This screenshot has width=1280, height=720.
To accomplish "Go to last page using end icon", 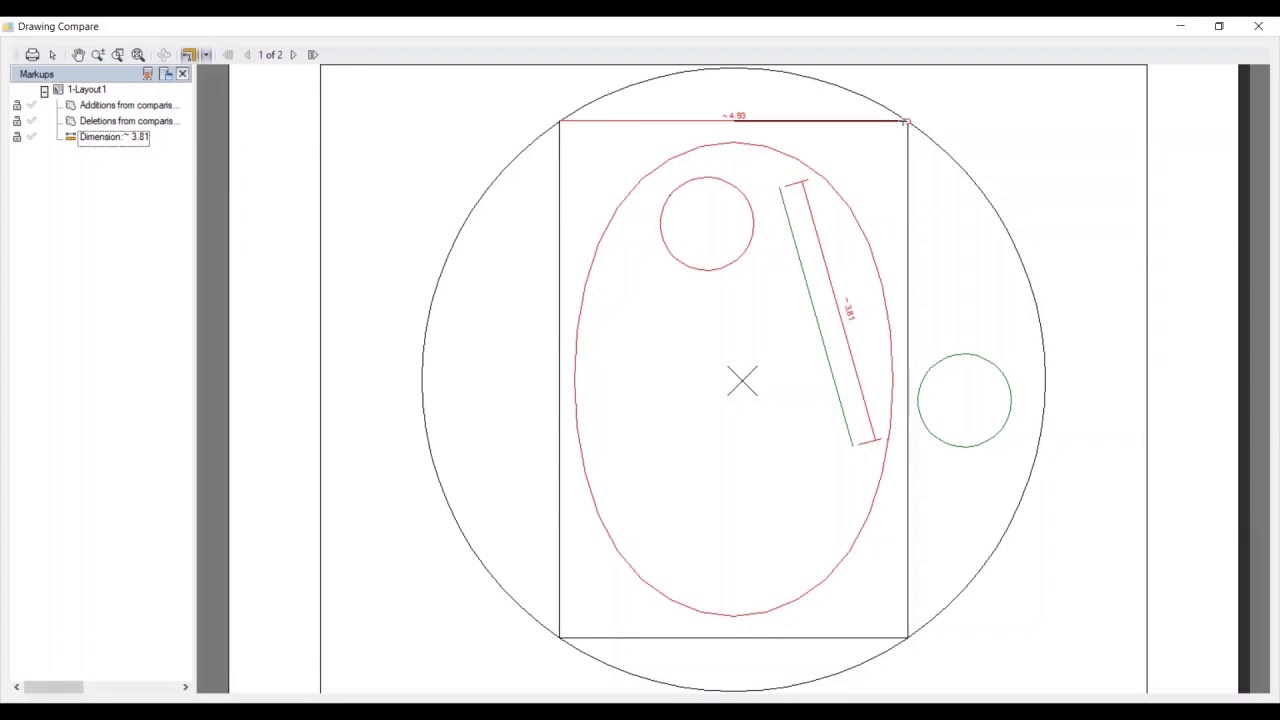I will [313, 55].
